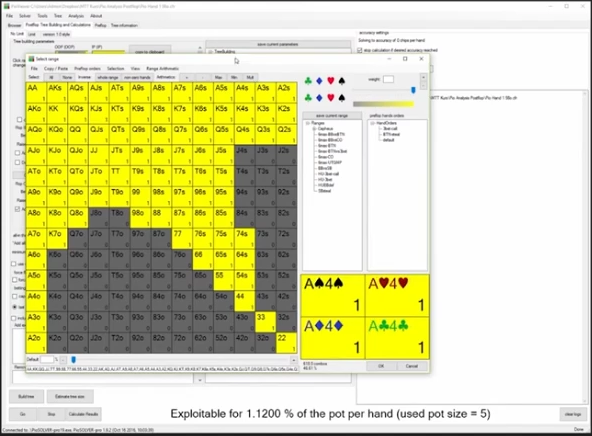Collapse the Ranges tree node

308,123
